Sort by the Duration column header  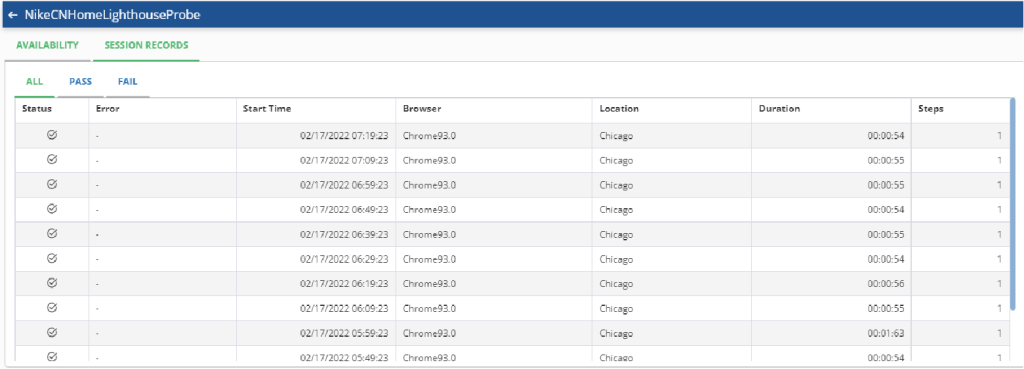click(779, 109)
